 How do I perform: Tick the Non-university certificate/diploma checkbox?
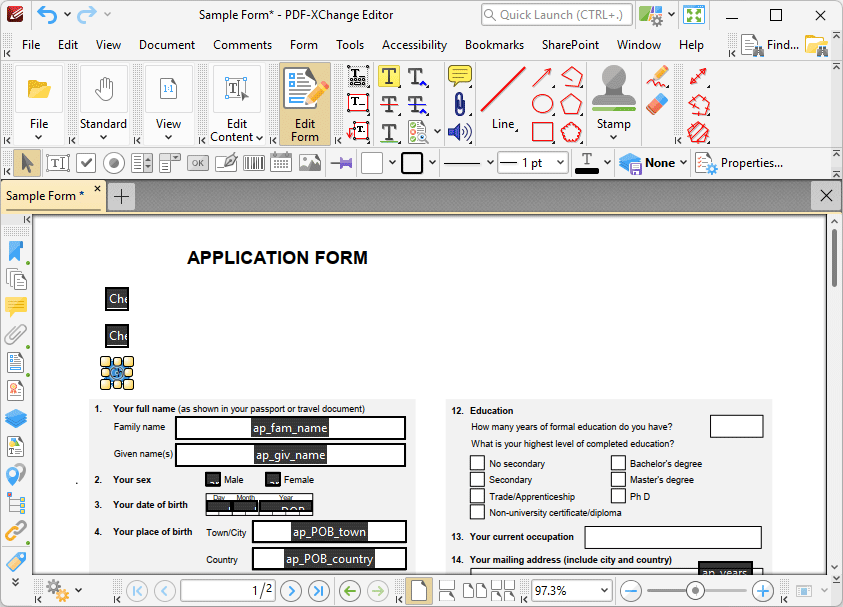pos(477,512)
